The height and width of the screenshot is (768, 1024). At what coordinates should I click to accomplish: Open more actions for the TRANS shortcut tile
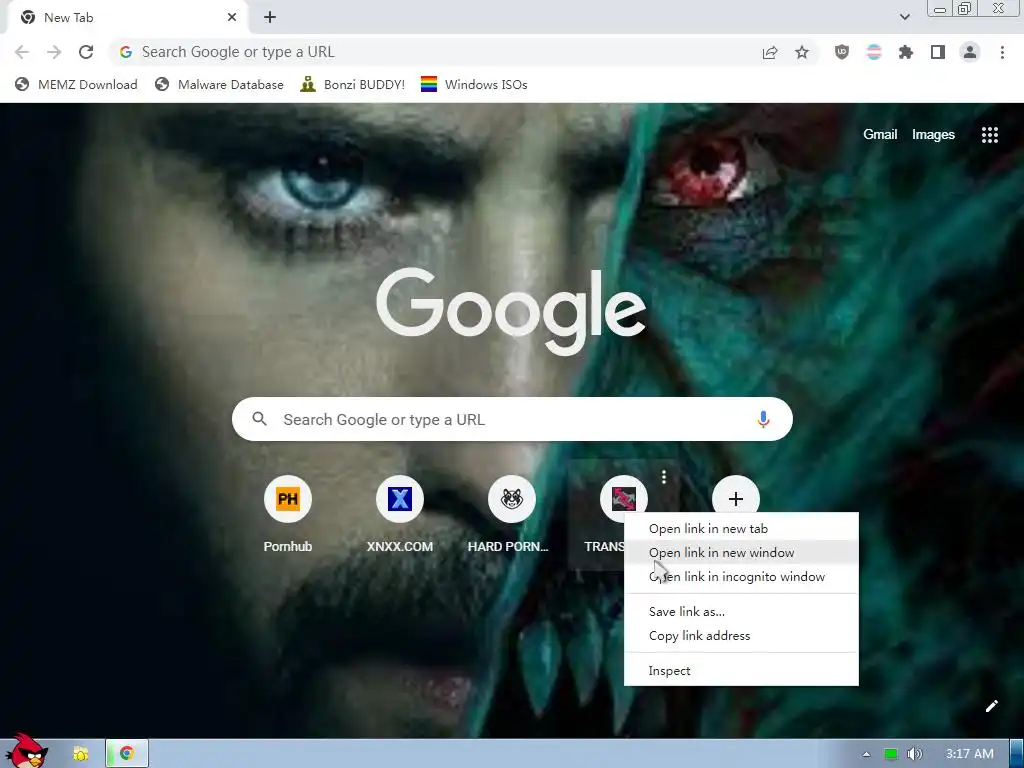(664, 477)
